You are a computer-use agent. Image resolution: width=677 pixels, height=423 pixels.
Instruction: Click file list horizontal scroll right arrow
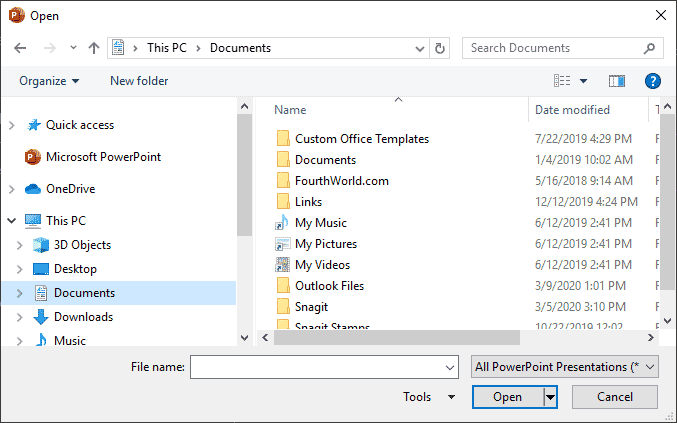tap(651, 338)
